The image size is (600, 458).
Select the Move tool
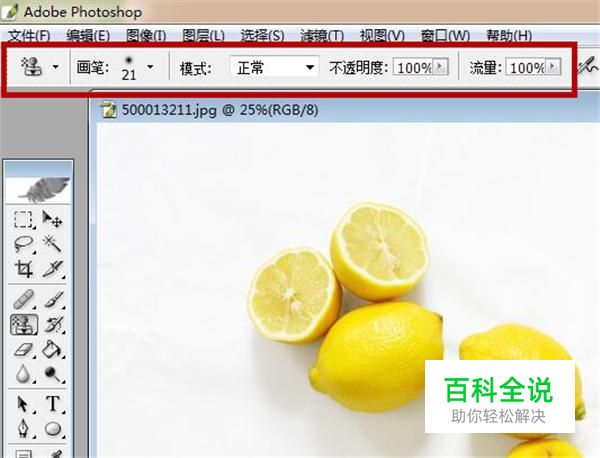[52, 220]
